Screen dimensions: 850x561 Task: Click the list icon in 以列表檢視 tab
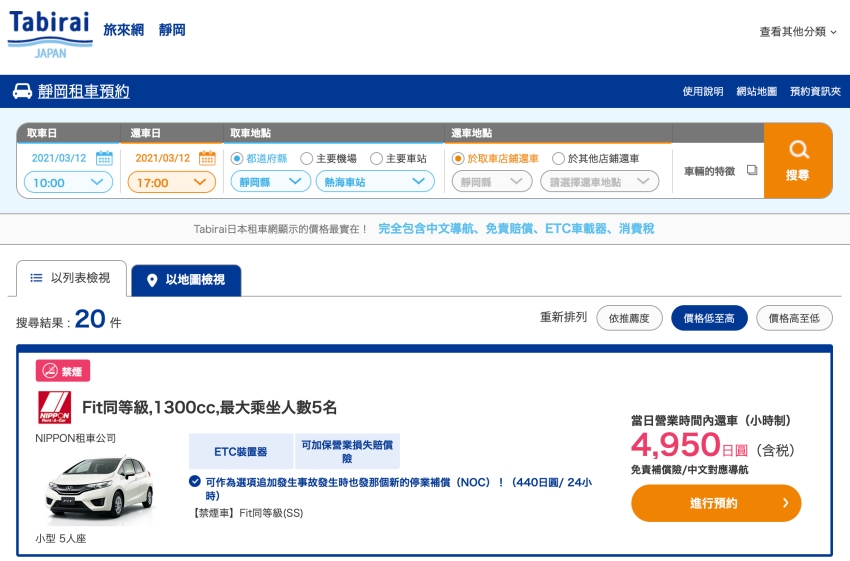point(36,278)
